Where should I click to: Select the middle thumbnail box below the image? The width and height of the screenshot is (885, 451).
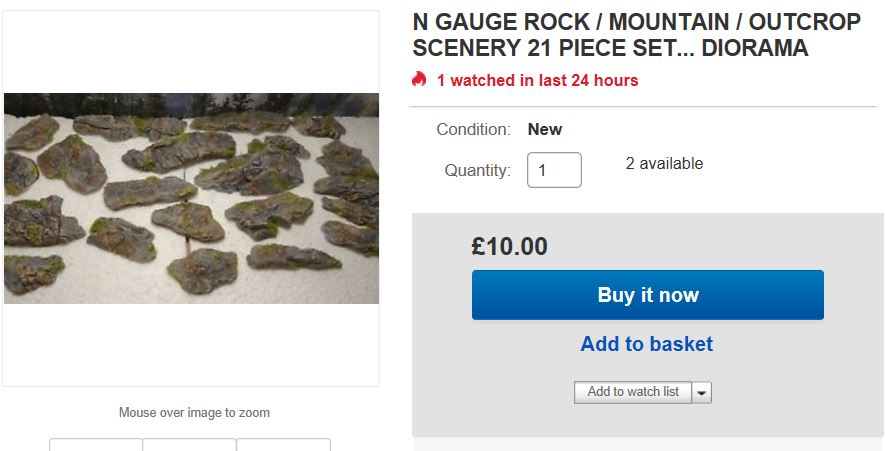pos(189,445)
